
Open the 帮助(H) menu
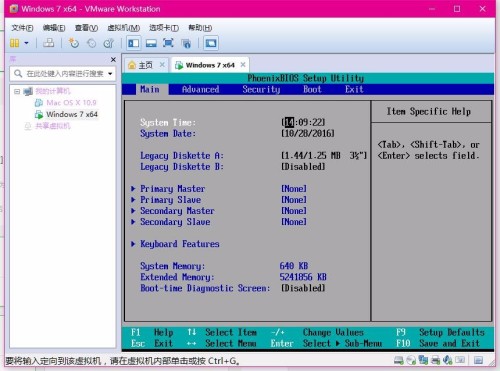[200, 28]
